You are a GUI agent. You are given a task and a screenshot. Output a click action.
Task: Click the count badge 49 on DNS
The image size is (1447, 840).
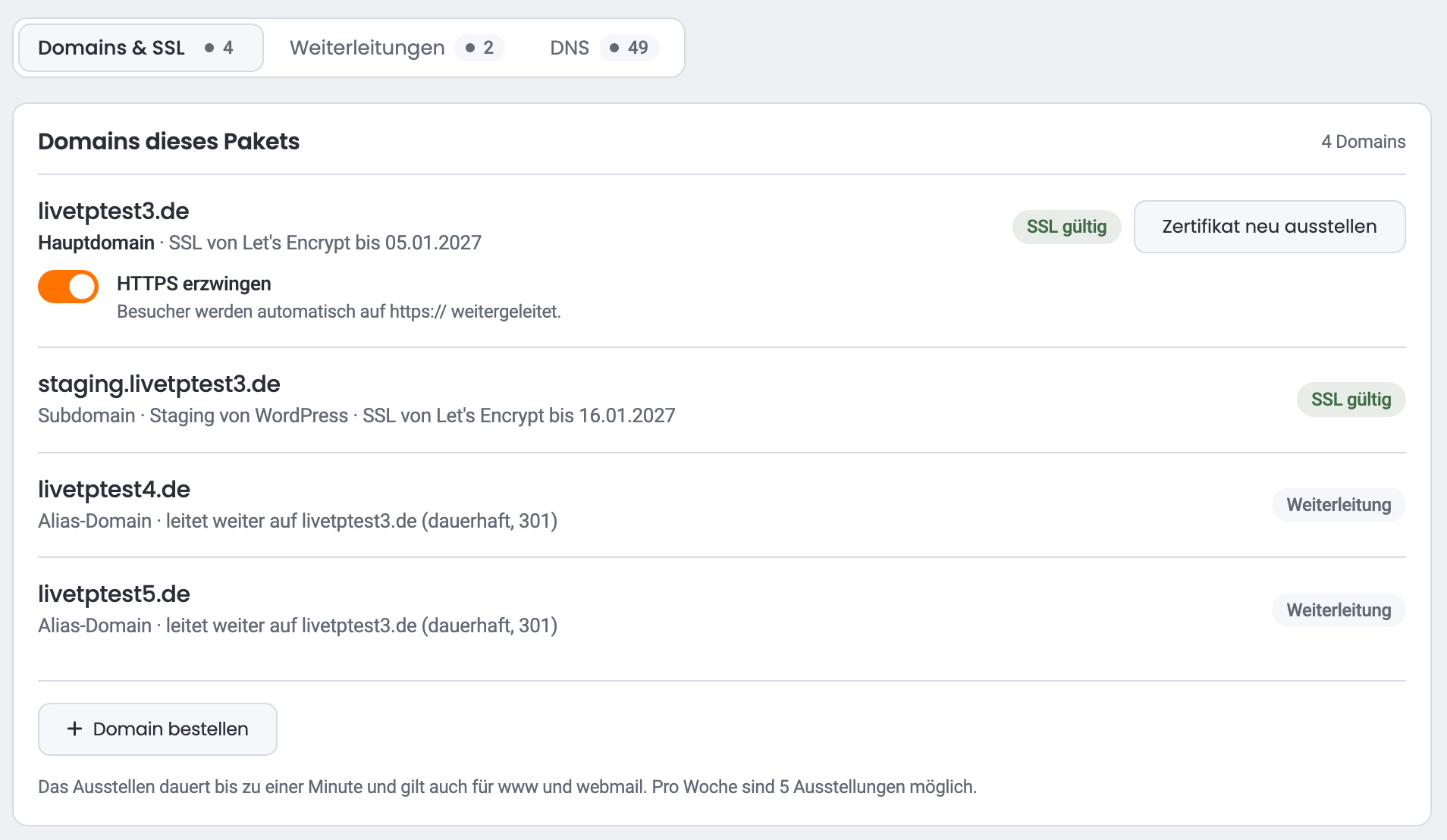tap(630, 48)
